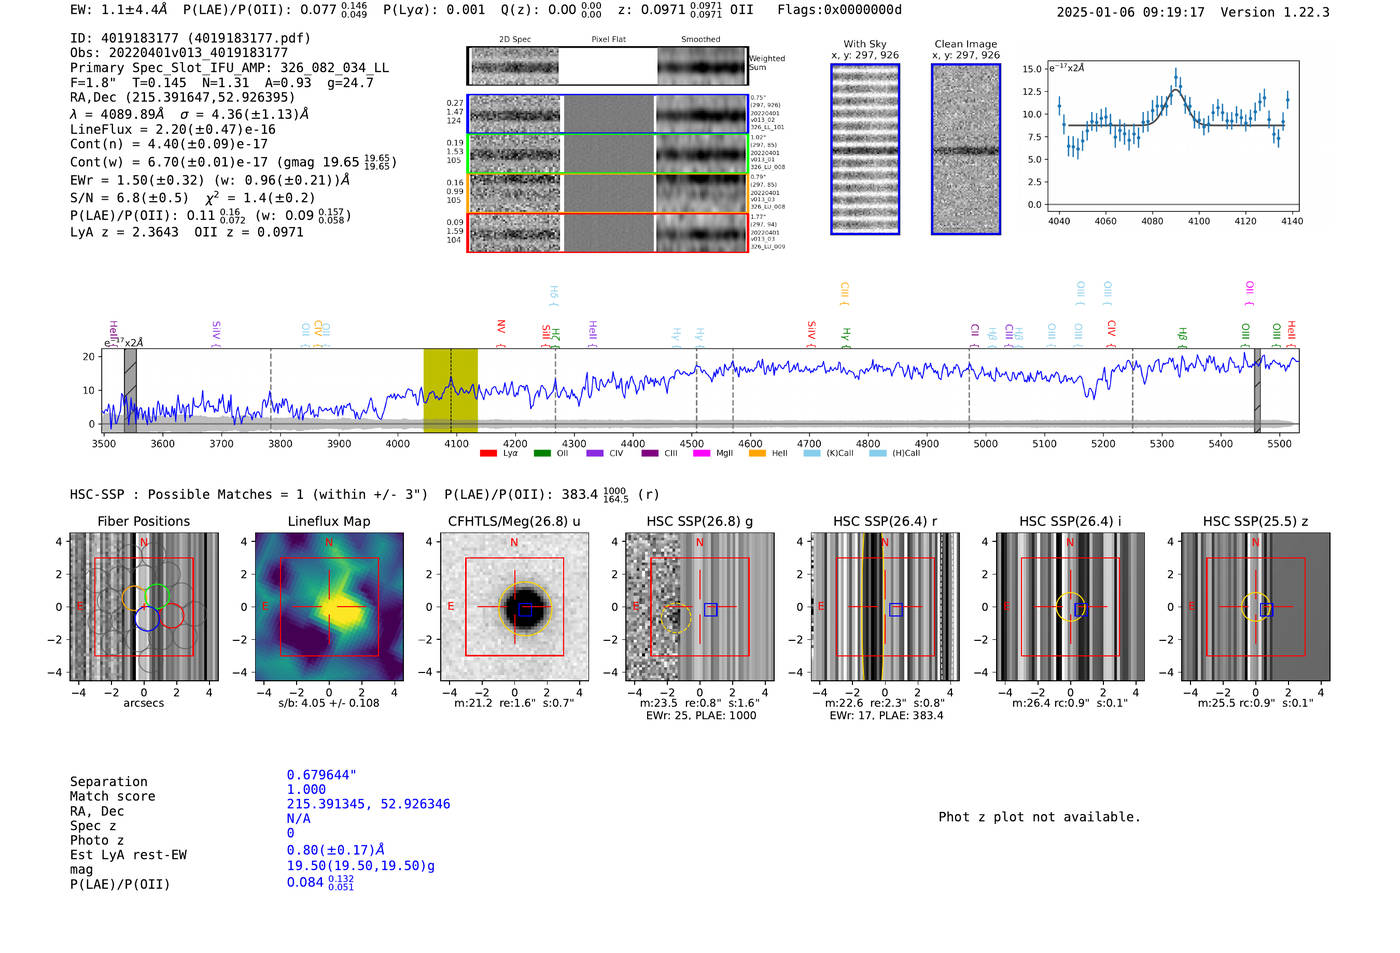
Task: Click the Primary Spec_Slot_IFU_AMP line
Action: [230, 68]
